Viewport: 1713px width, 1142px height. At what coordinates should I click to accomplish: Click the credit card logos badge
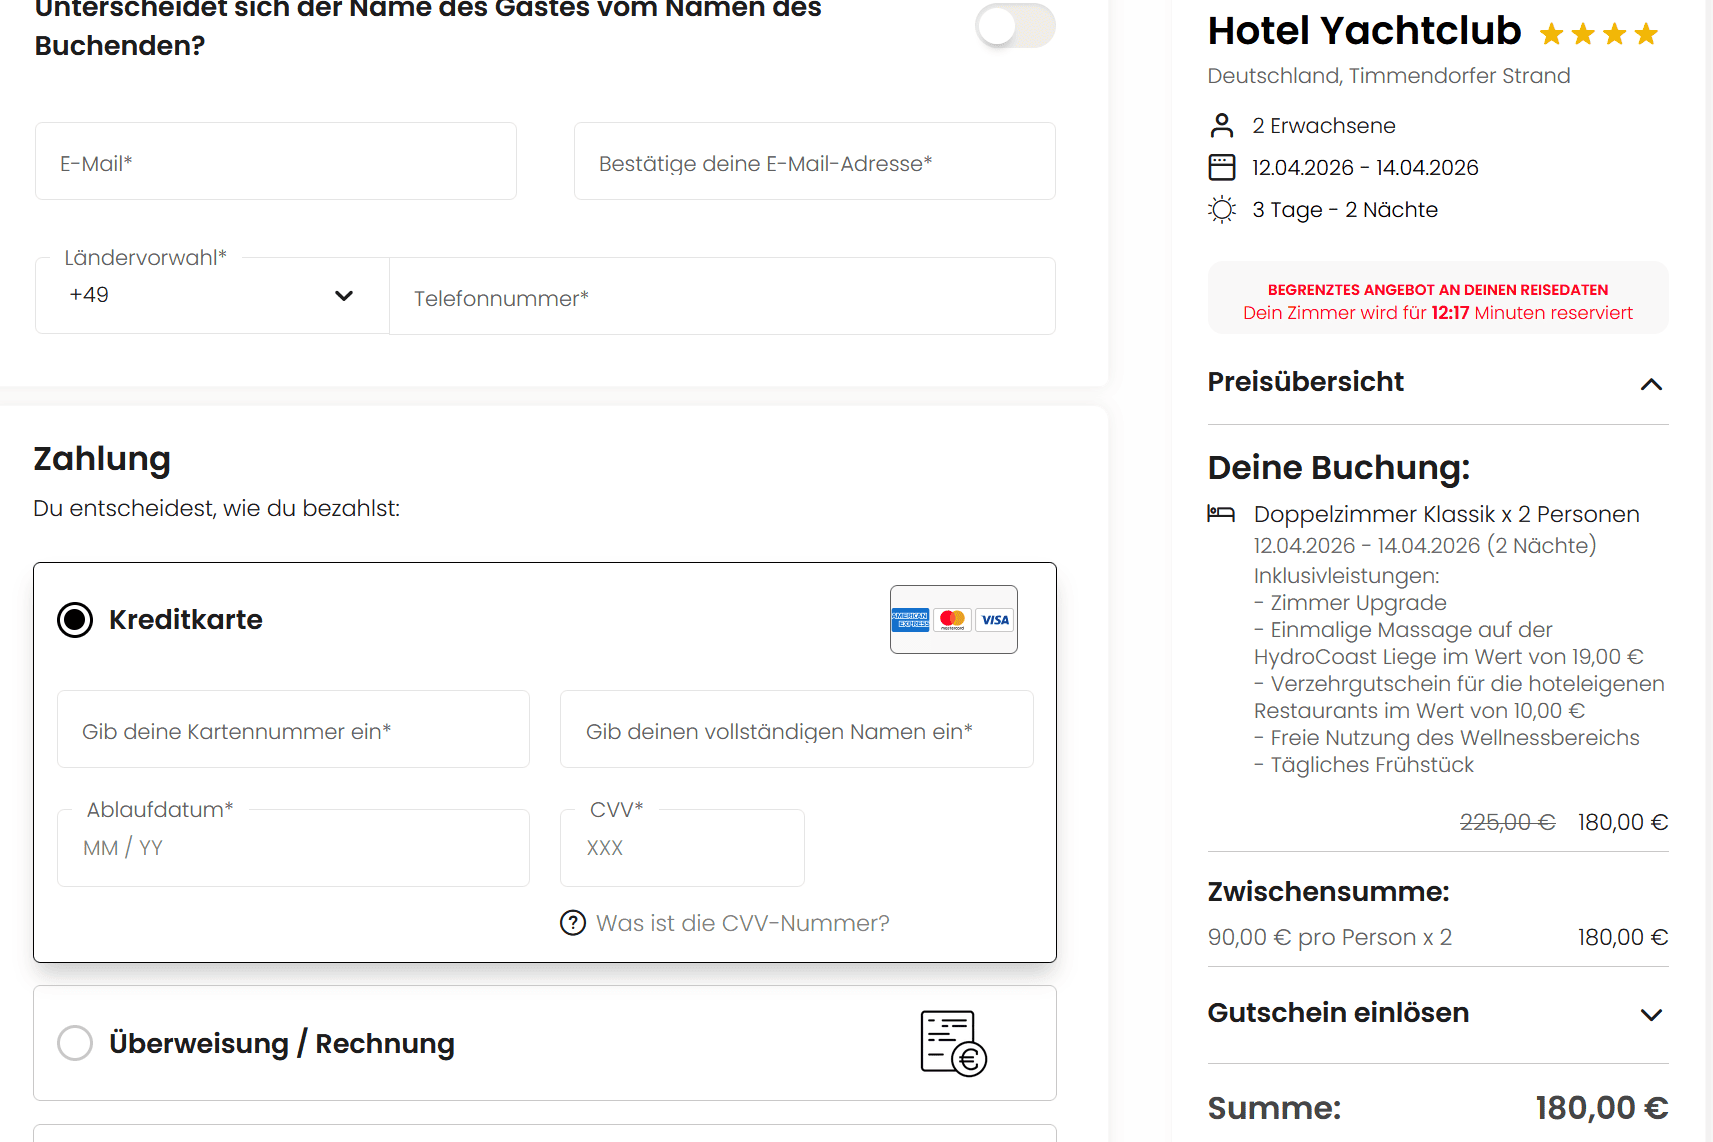pos(953,620)
